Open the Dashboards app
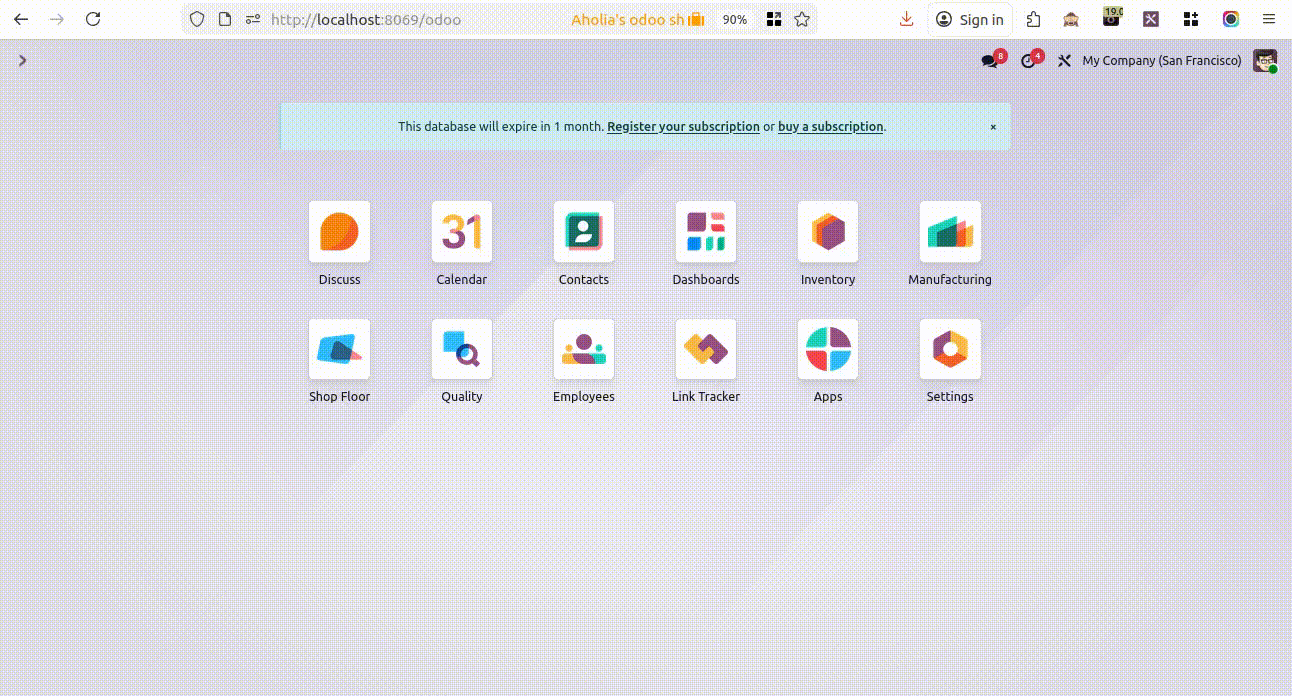The image size is (1292, 696). point(706,232)
